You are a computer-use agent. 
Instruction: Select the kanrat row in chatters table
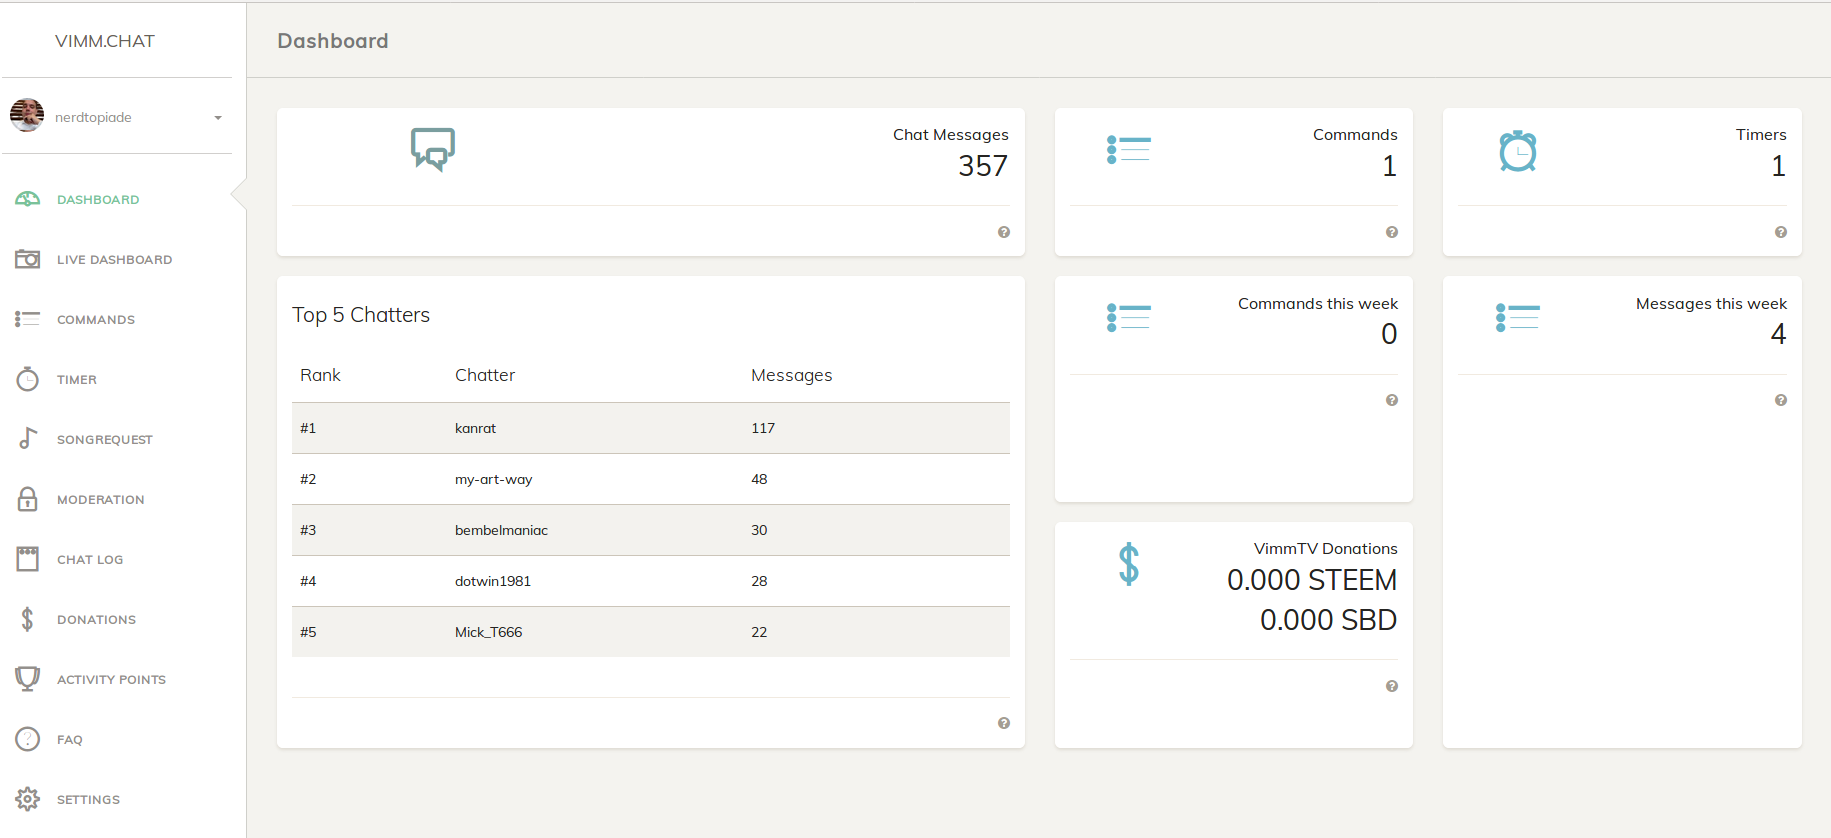(x=651, y=428)
